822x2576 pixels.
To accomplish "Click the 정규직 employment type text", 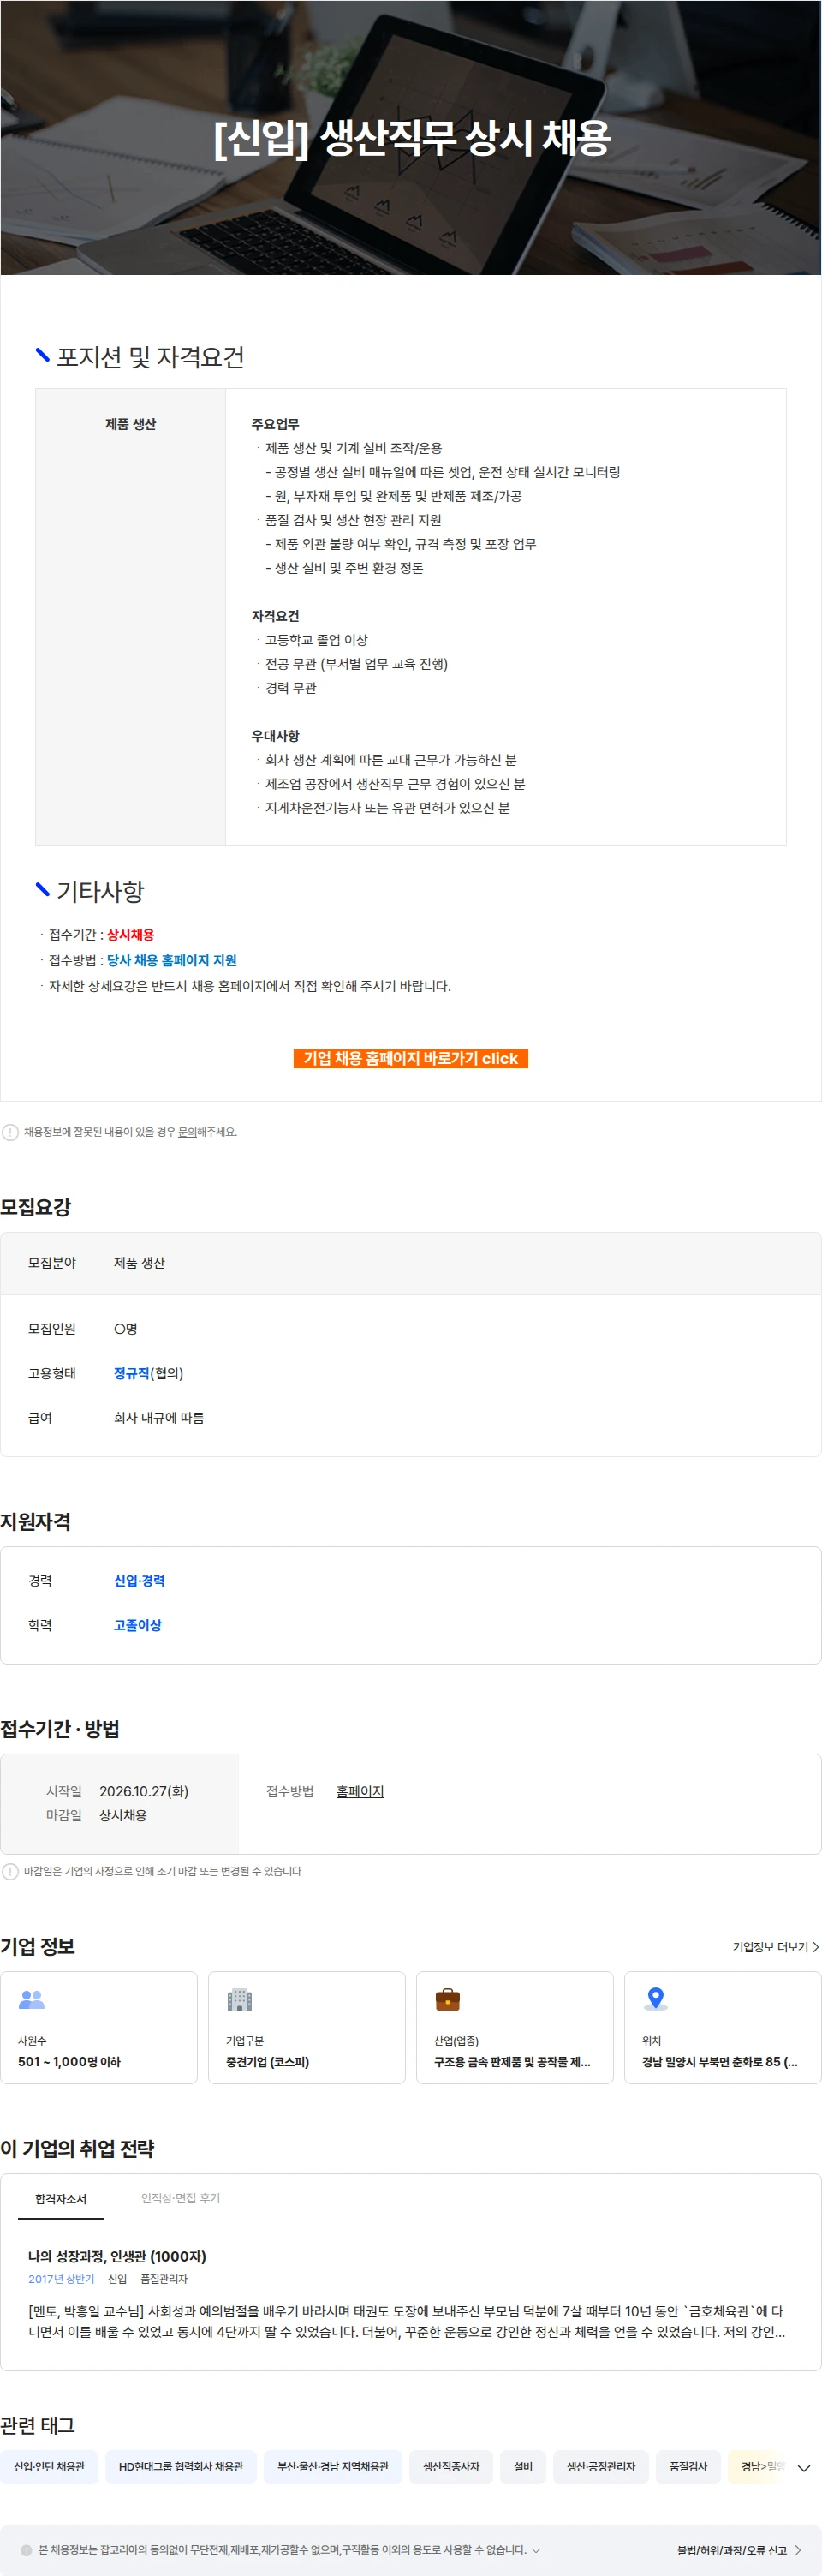I will (131, 1373).
